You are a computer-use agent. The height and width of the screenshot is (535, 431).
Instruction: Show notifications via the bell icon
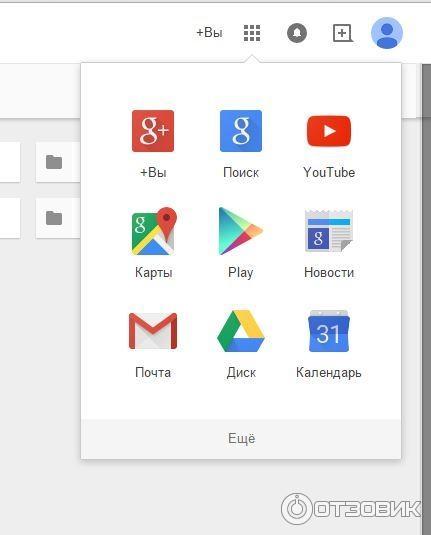pos(297,33)
